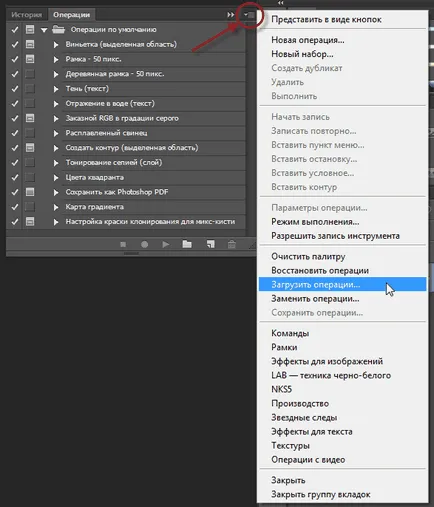The height and width of the screenshot is (507, 434).
Task: Open the Actions panel flyout menu icon
Action: (x=249, y=15)
